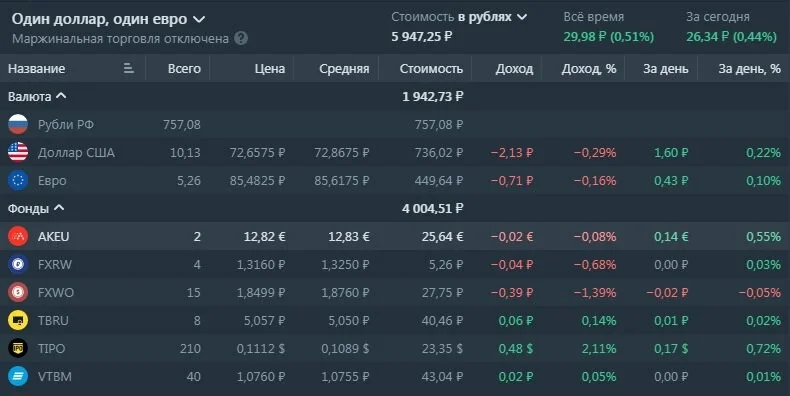Select the FXRW row name

54,264
